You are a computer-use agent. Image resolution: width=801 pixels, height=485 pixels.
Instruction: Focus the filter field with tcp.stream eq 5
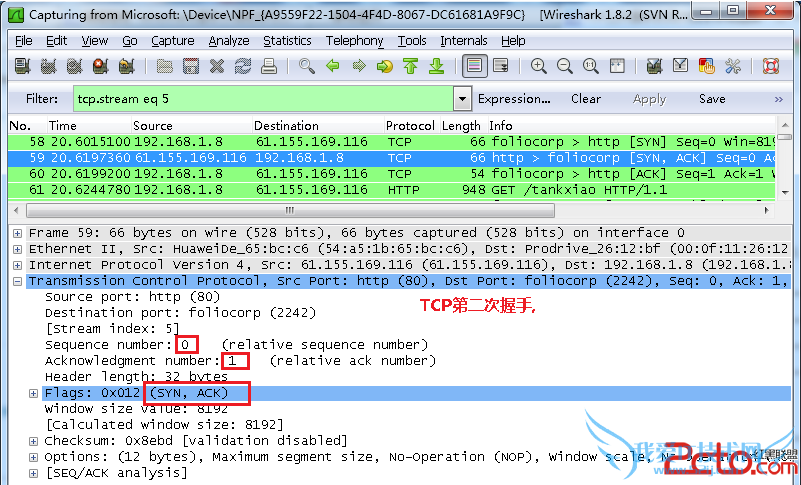[x=263, y=99]
